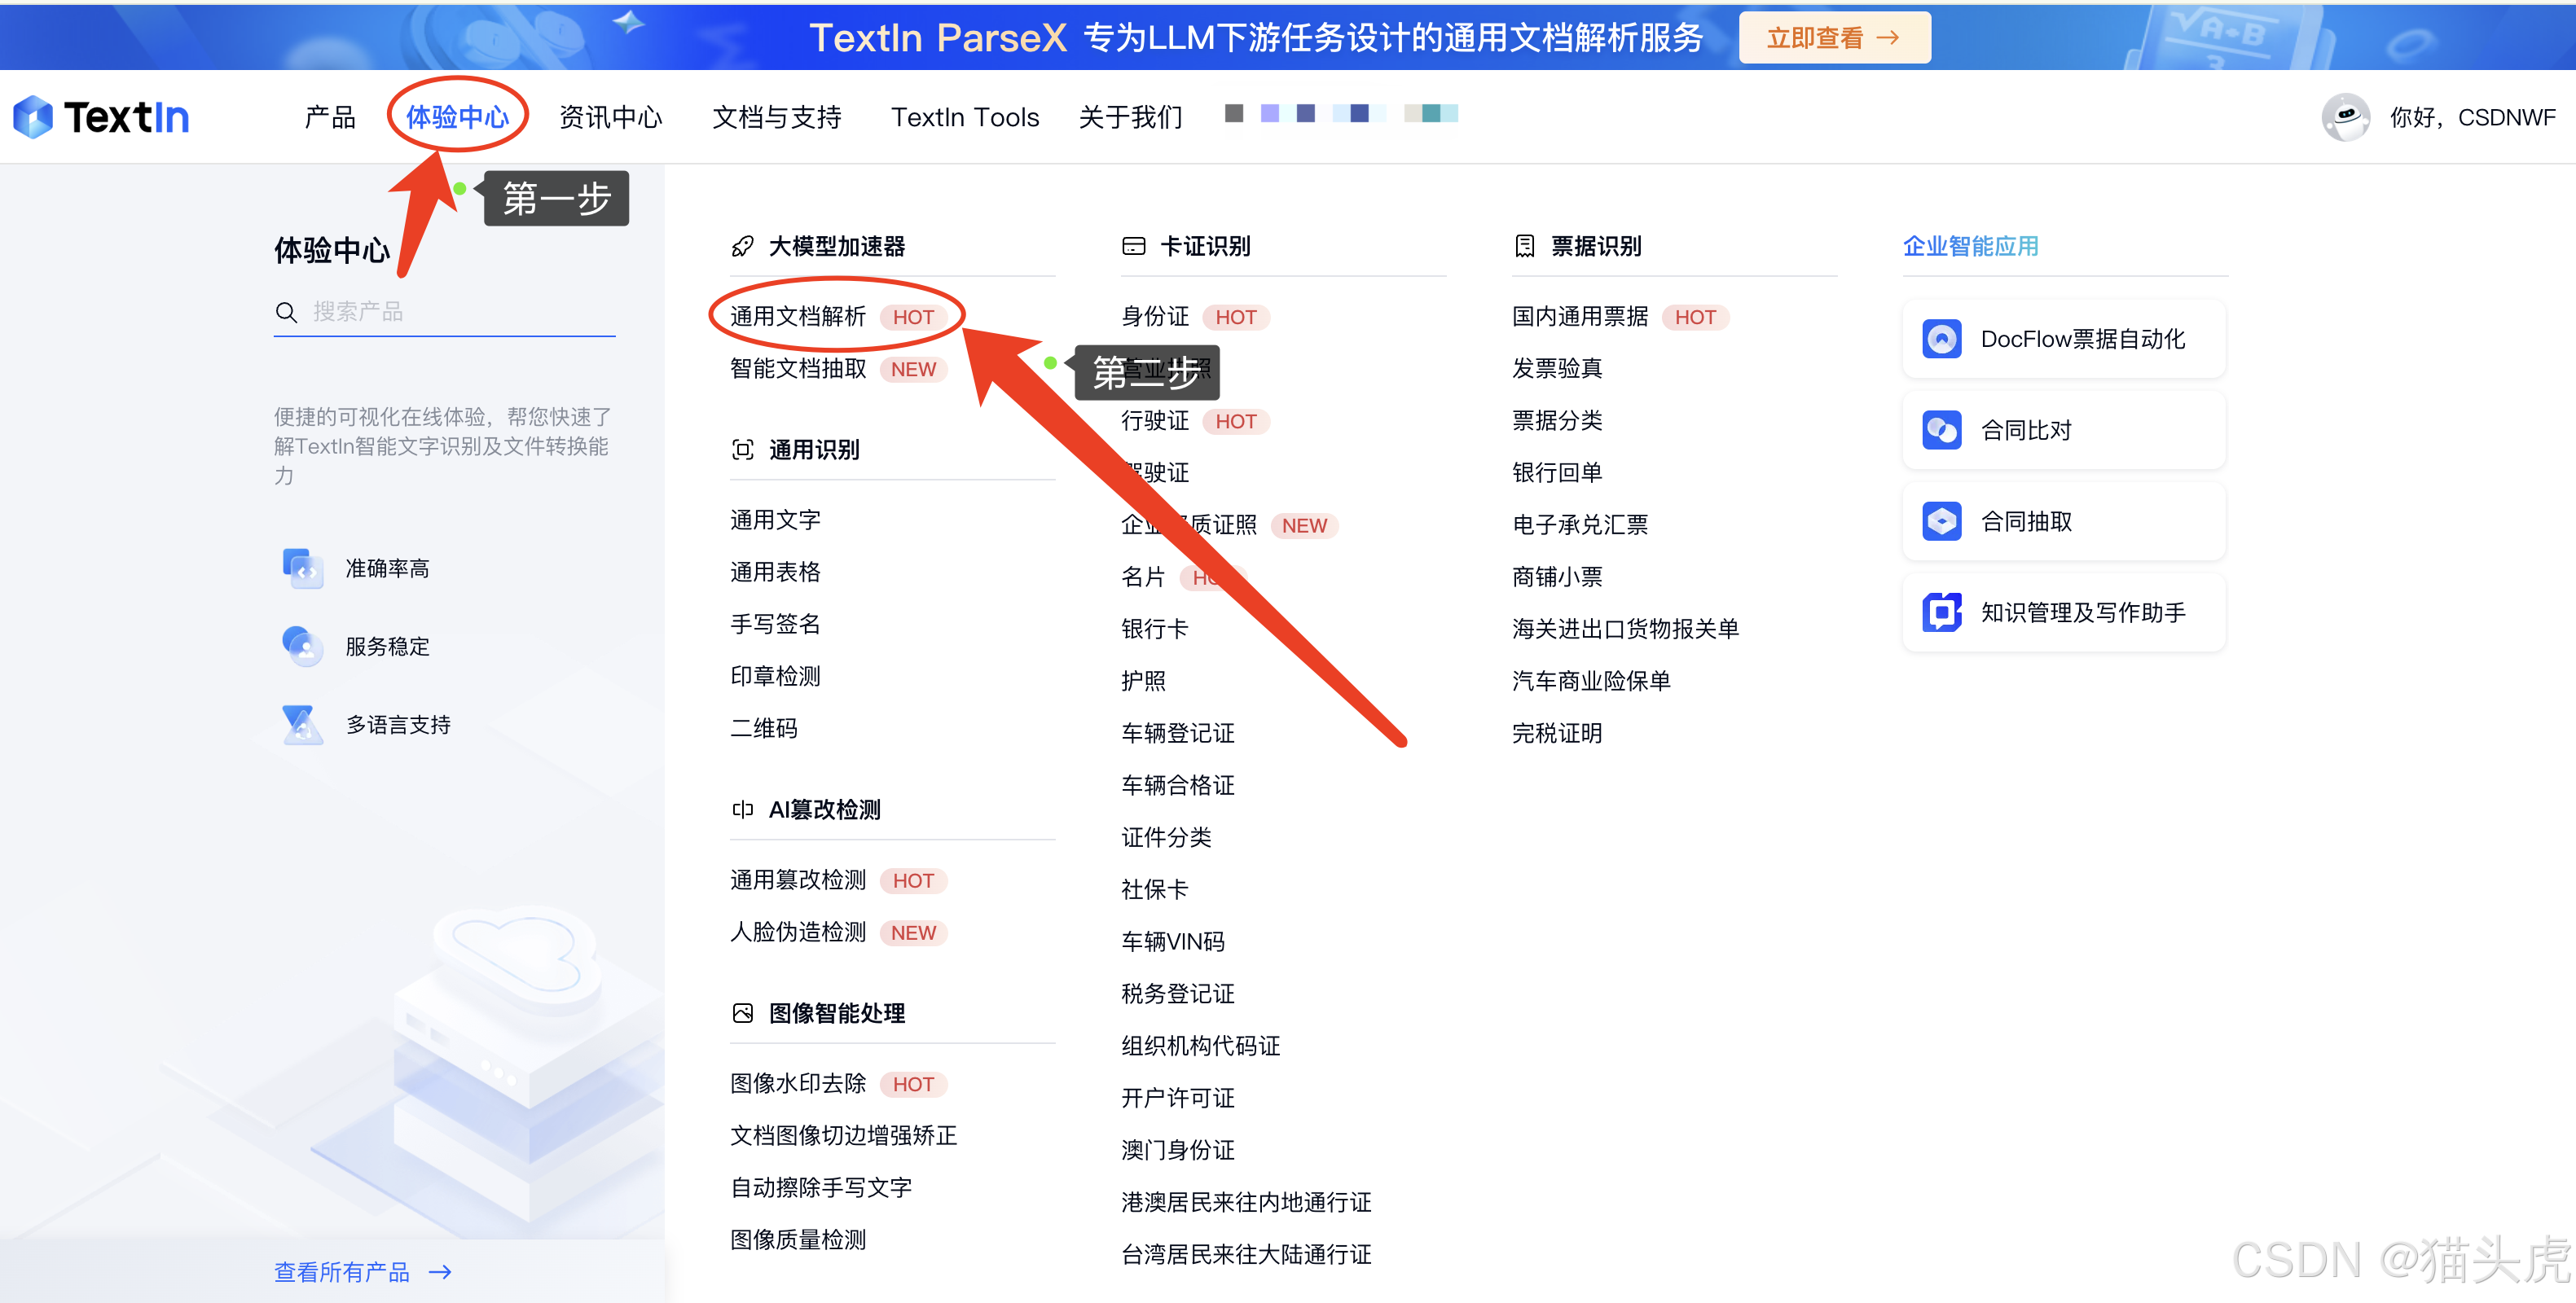2576x1303 pixels.
Task: Open 车辆合格证
Action: pos(1178,785)
